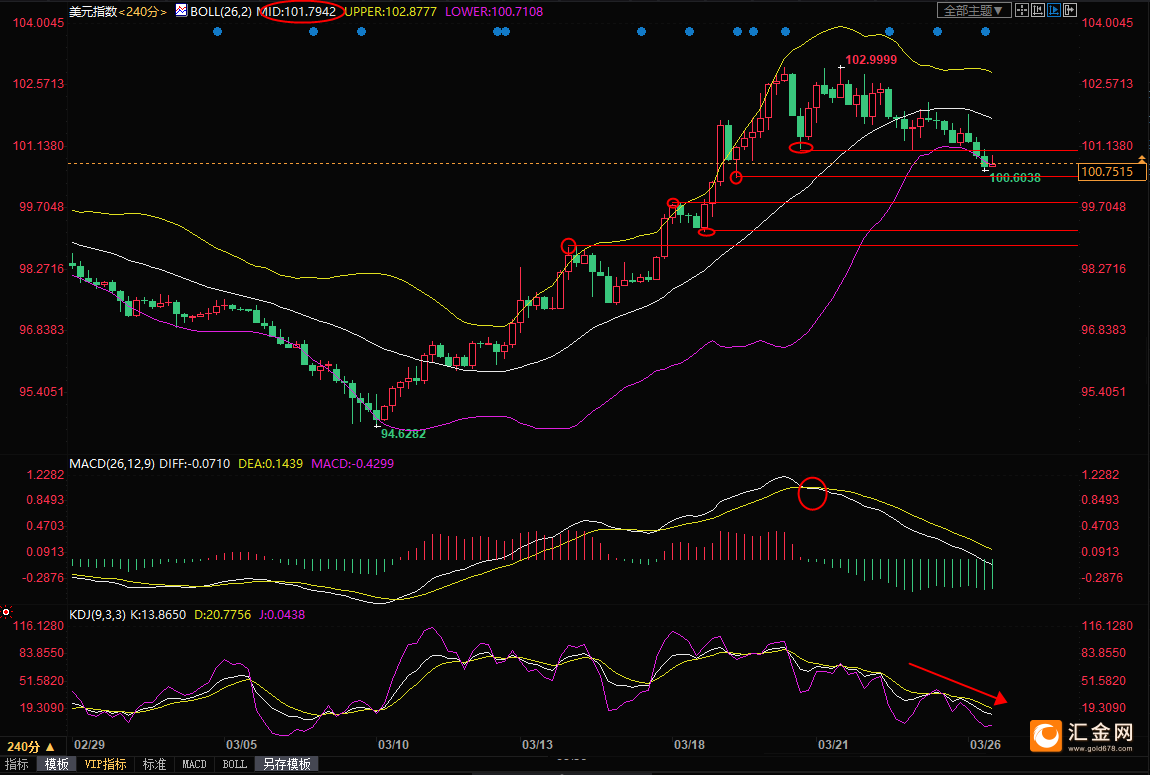Click the orange arrow marker above price tag
Image resolution: width=1150 pixels, height=775 pixels.
pos(1141,158)
